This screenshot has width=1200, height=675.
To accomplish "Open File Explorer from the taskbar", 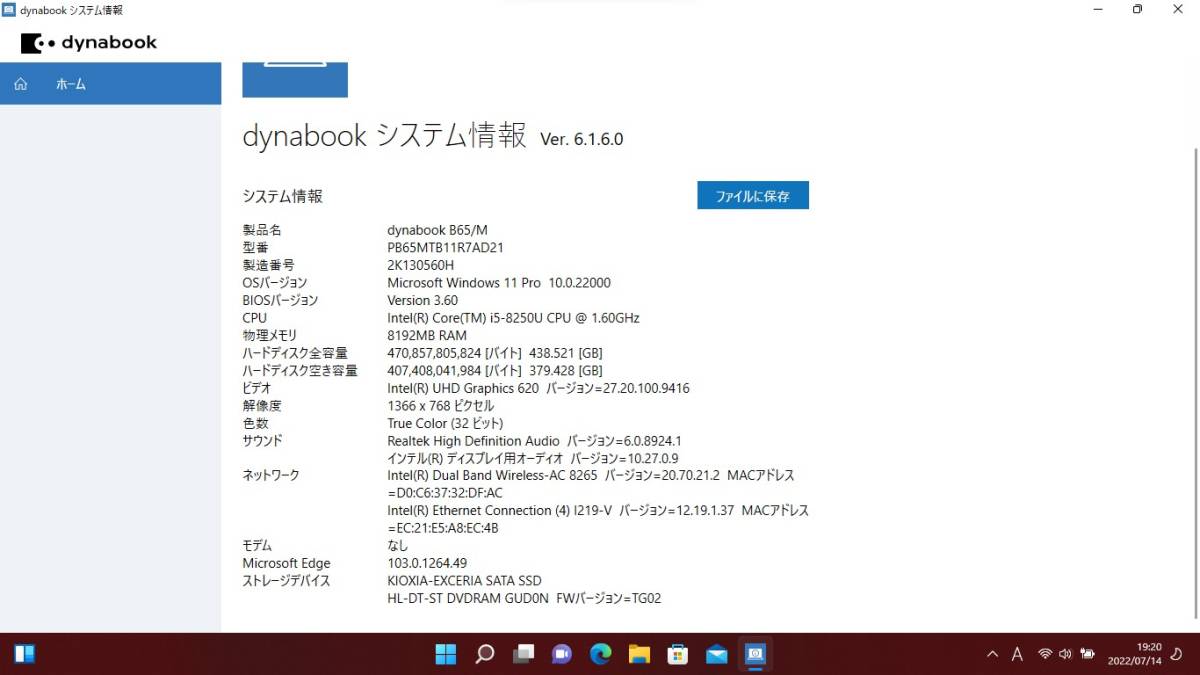I will [x=639, y=655].
